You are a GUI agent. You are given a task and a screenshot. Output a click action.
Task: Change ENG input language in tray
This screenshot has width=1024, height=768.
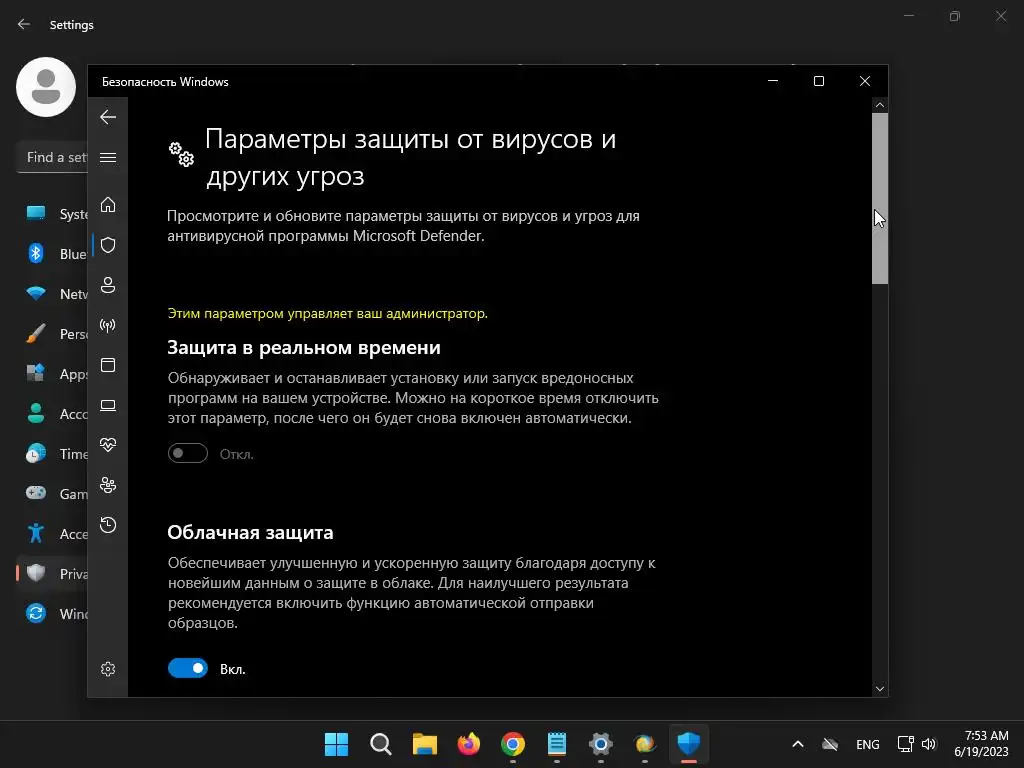coord(867,744)
